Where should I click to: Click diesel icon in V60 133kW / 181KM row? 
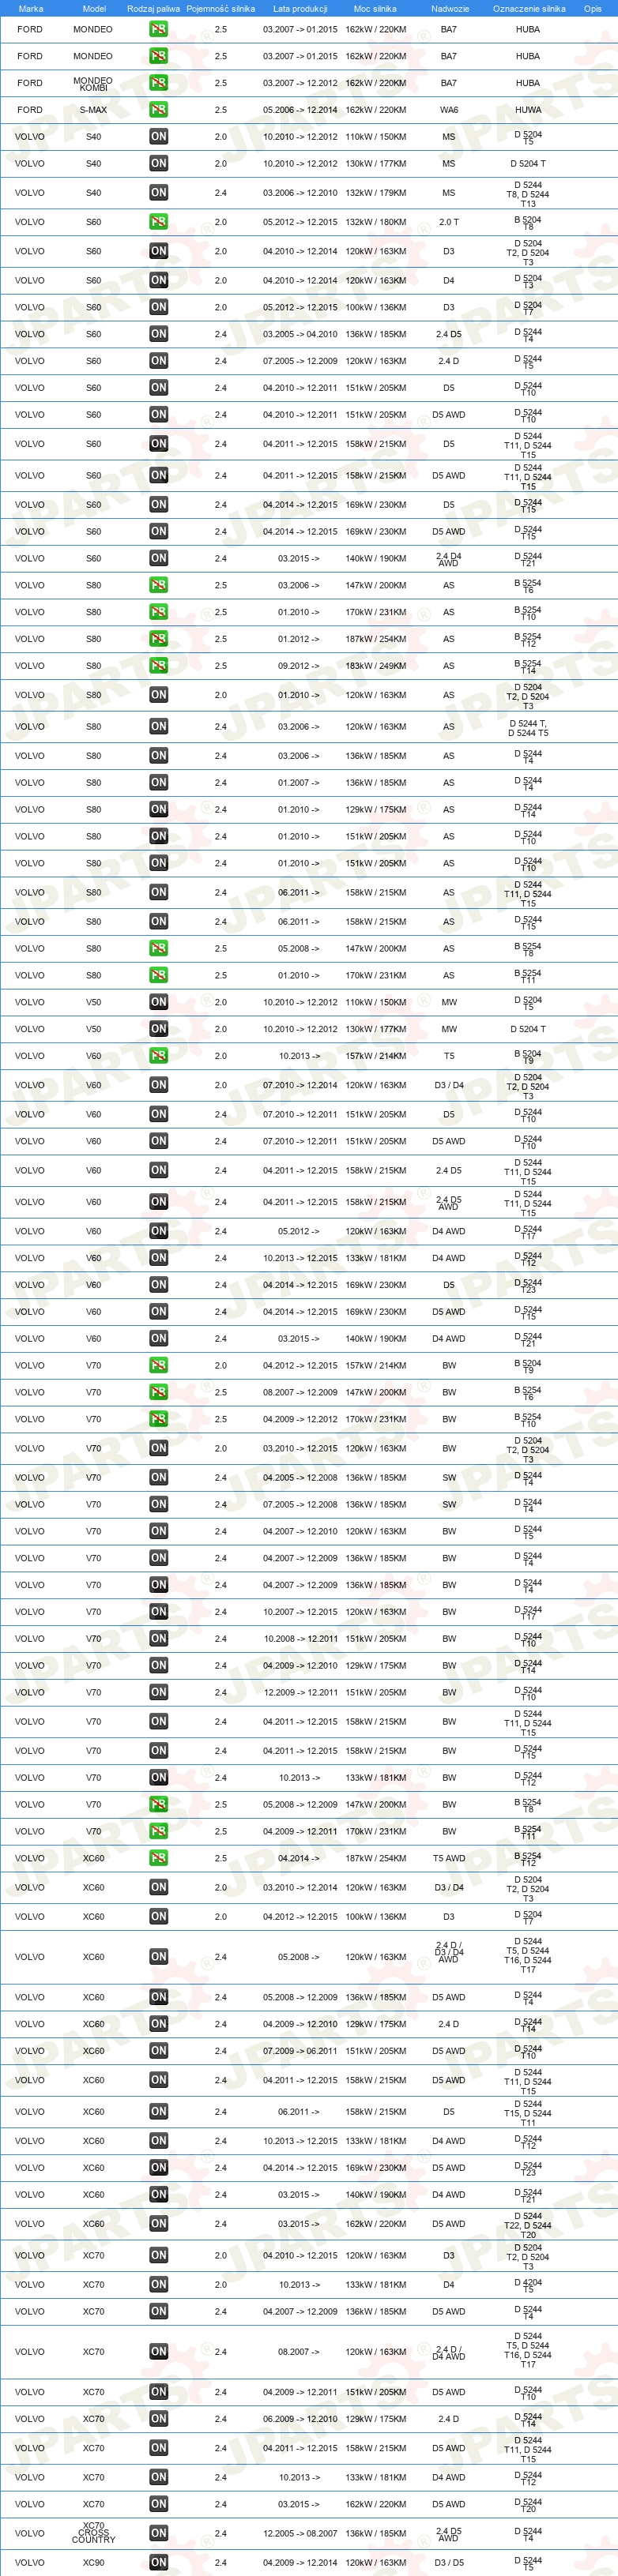pos(158,1258)
